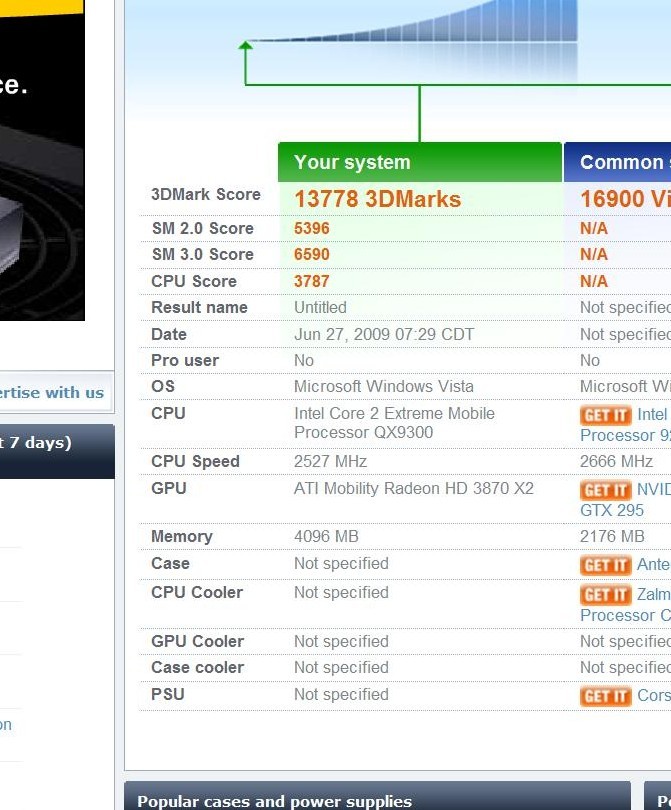Click the common system speed '2666 MHz'
The width and height of the screenshot is (671, 810).
click(x=616, y=461)
